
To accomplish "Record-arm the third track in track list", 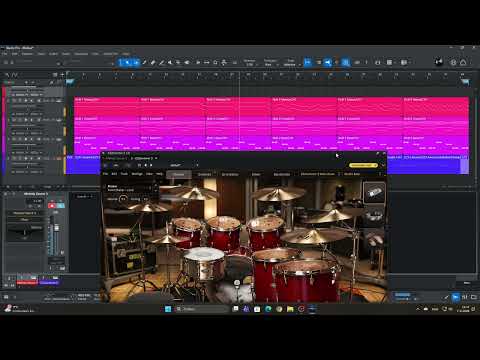I will tap(26, 139).
